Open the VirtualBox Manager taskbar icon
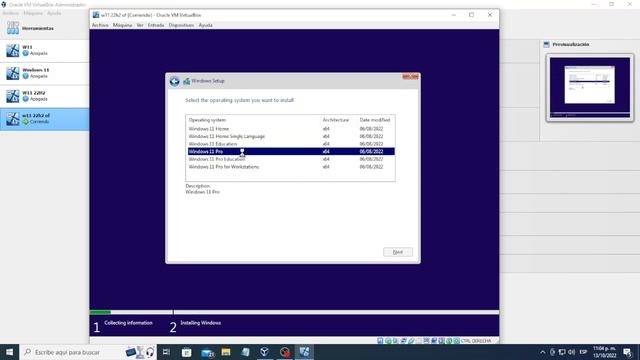The width and height of the screenshot is (640, 360). point(264,352)
